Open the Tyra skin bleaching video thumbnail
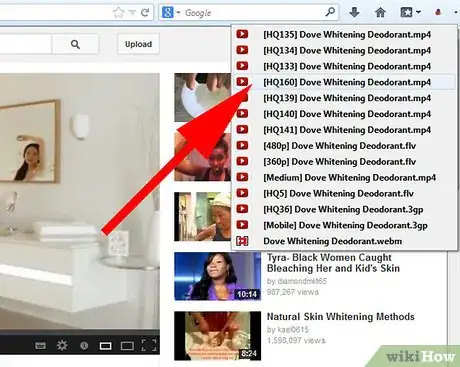 click(x=217, y=276)
